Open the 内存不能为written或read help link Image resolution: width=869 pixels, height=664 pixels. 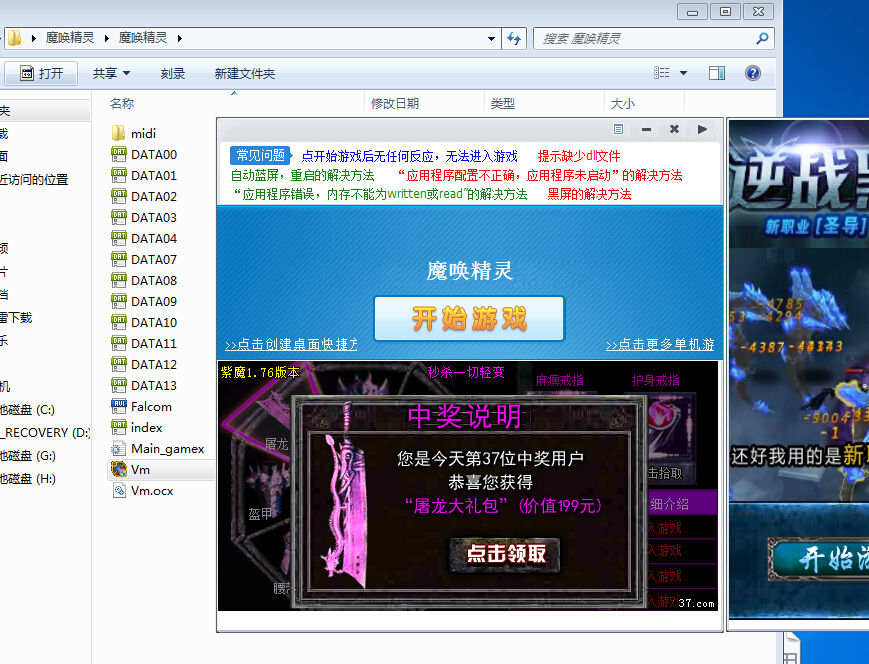pos(380,194)
